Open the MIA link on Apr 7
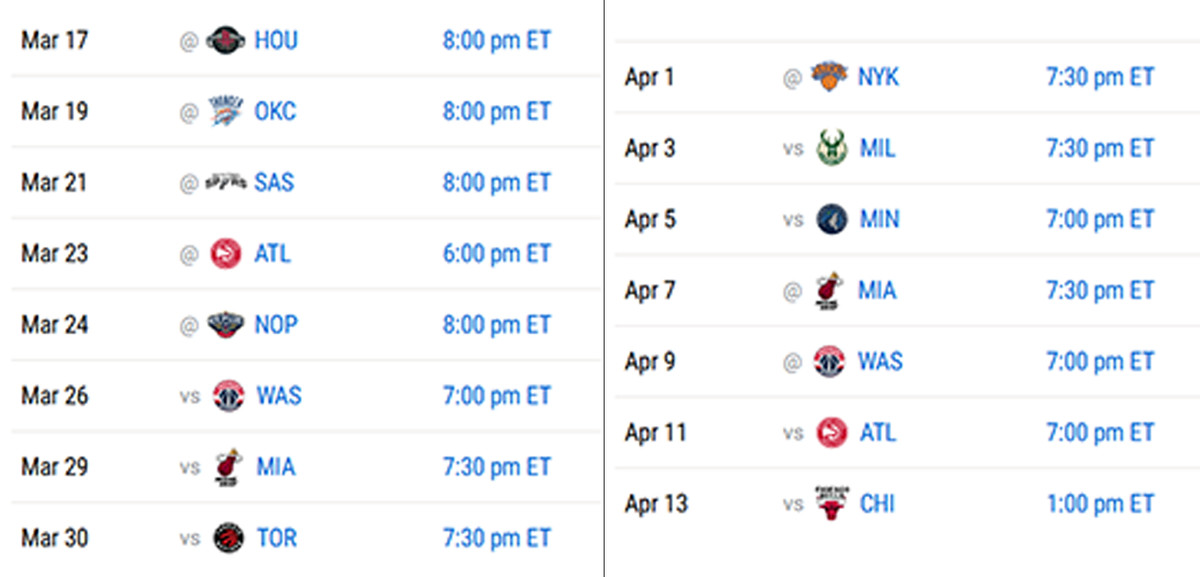Screen dimensions: 1200x577 click(x=877, y=291)
